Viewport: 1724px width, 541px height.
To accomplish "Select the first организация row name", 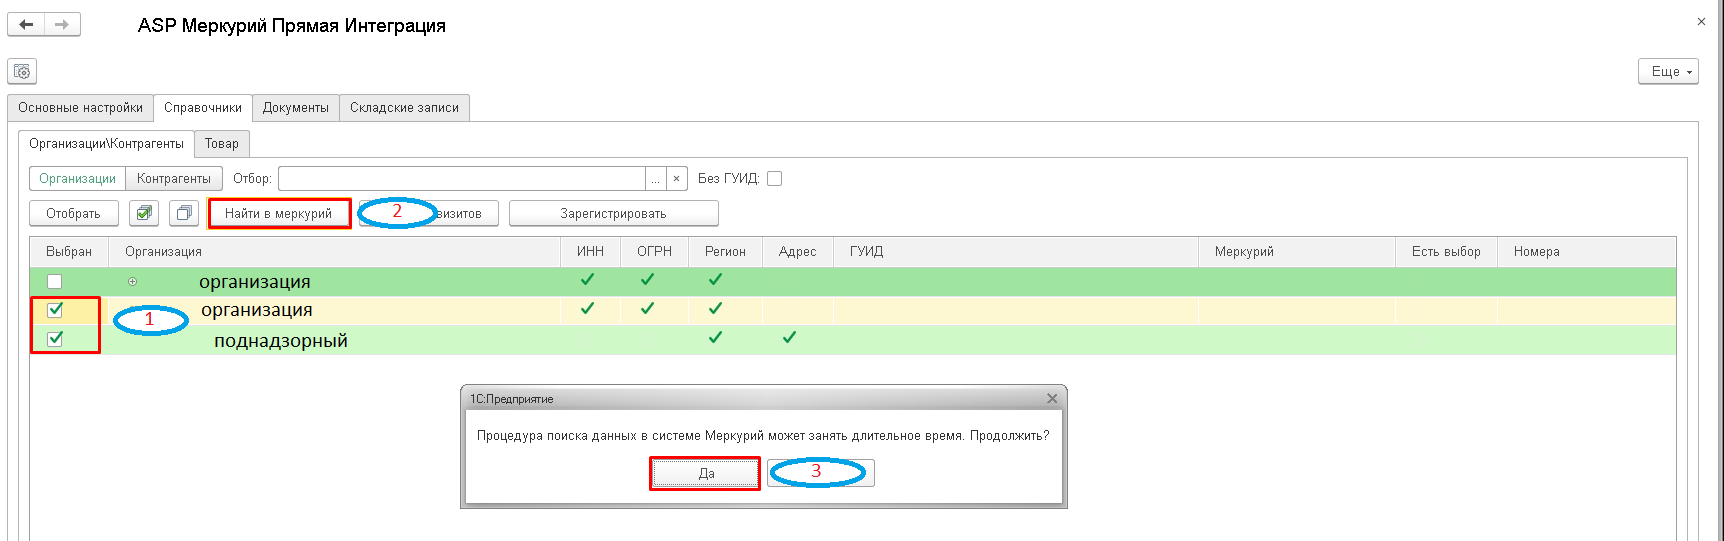I will pos(255,281).
